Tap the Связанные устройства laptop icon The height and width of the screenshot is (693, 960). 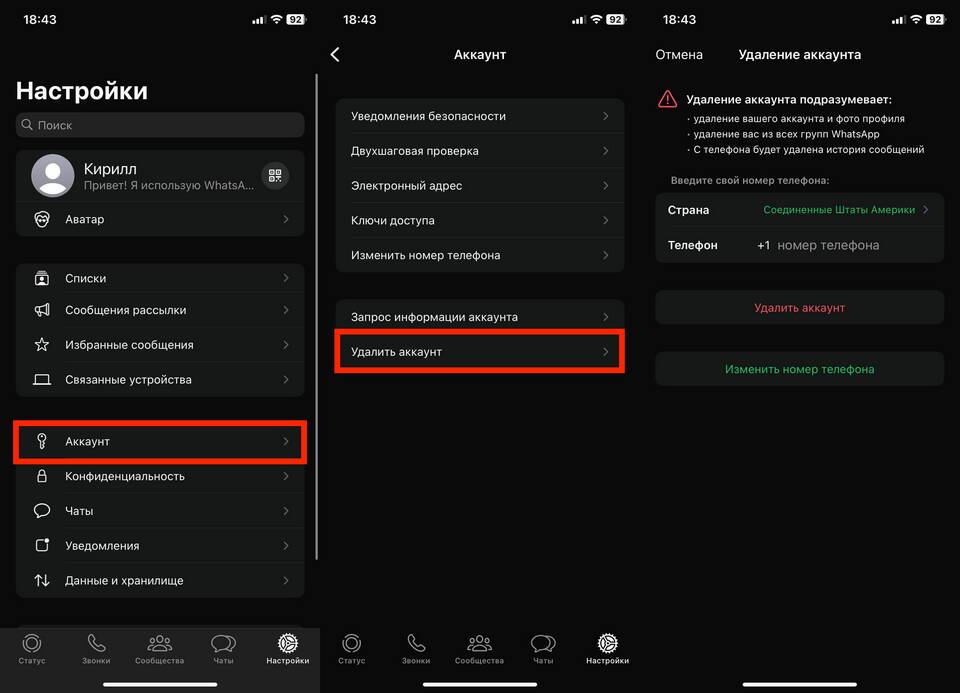(42, 380)
